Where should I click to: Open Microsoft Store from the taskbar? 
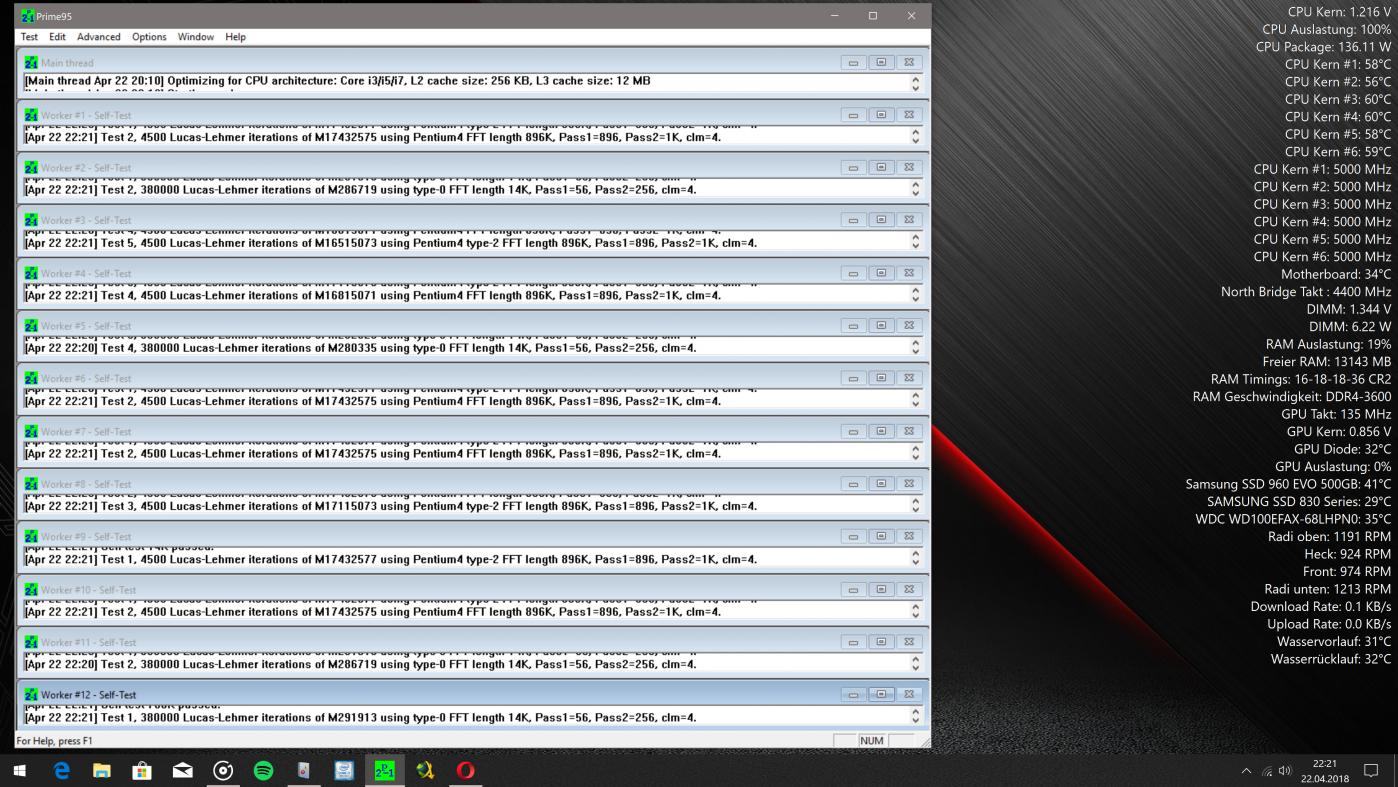pos(142,770)
